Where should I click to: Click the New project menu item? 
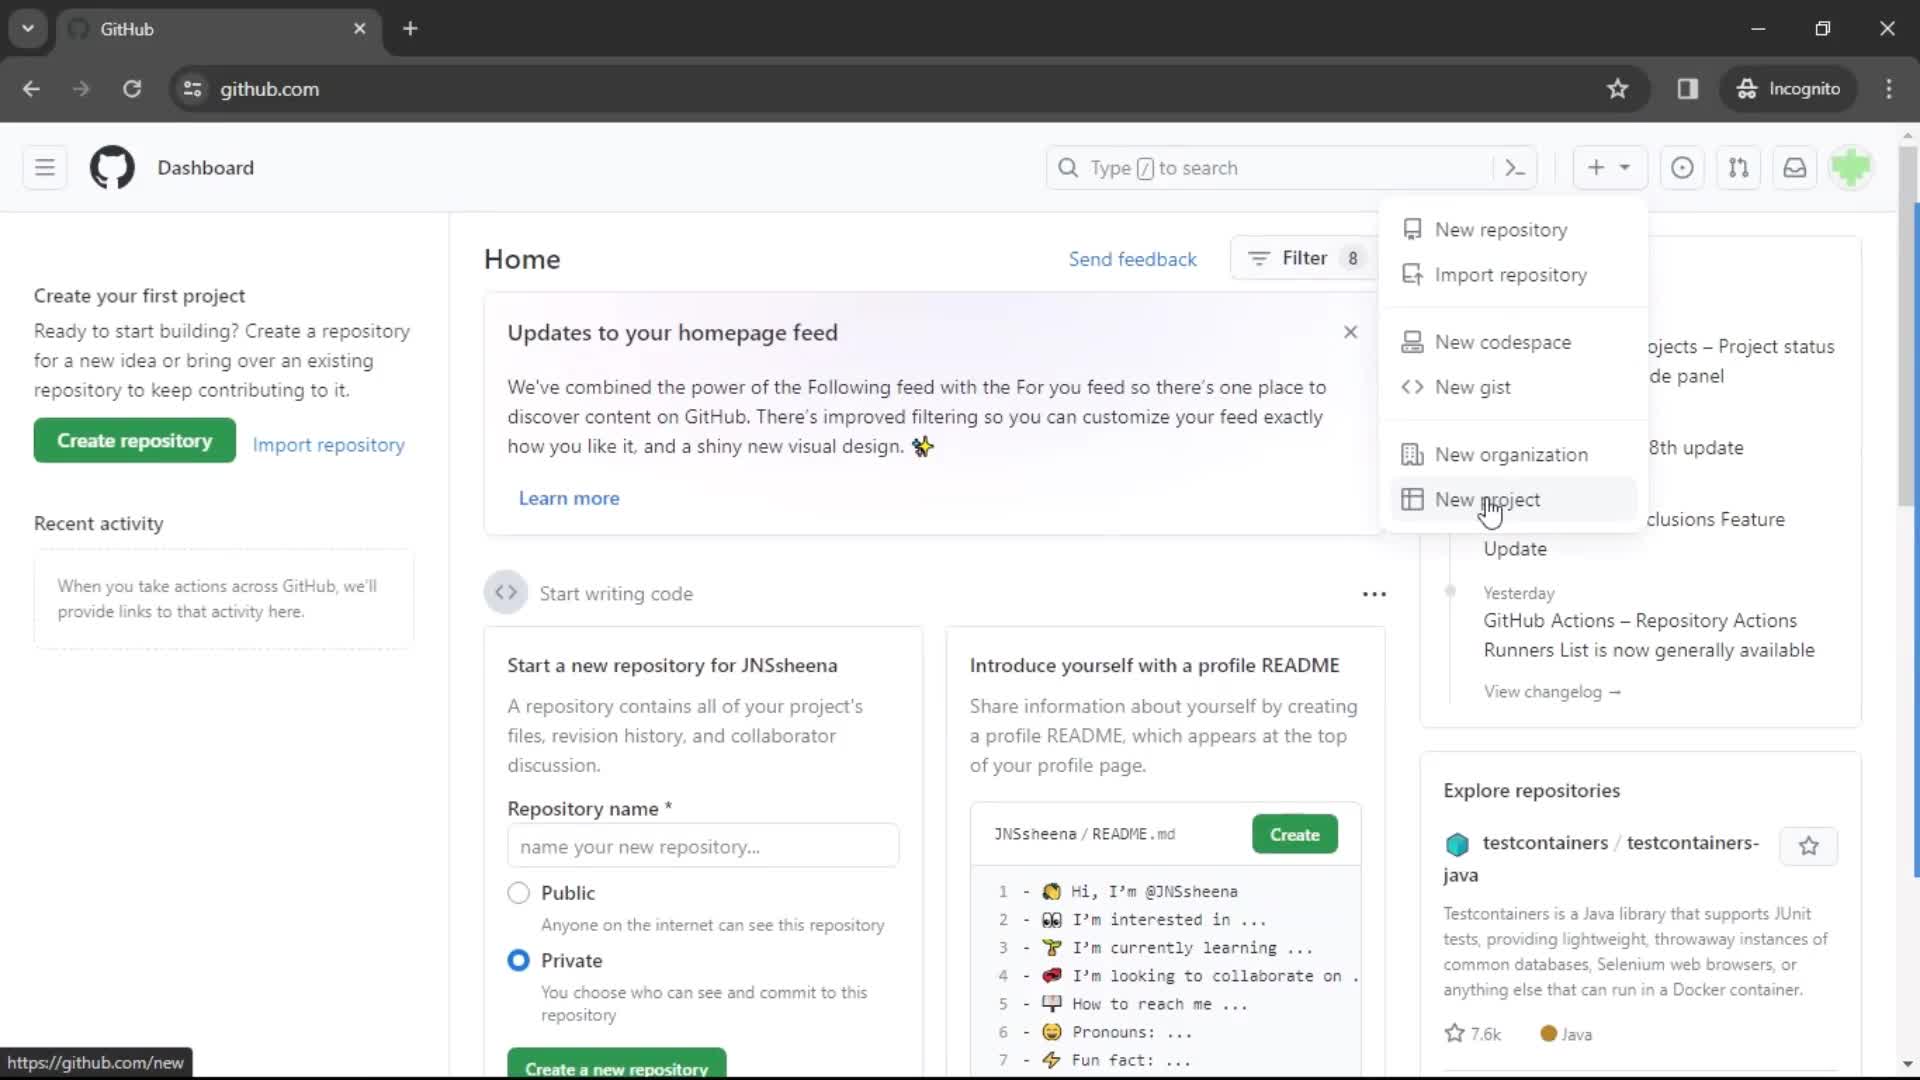click(1487, 498)
